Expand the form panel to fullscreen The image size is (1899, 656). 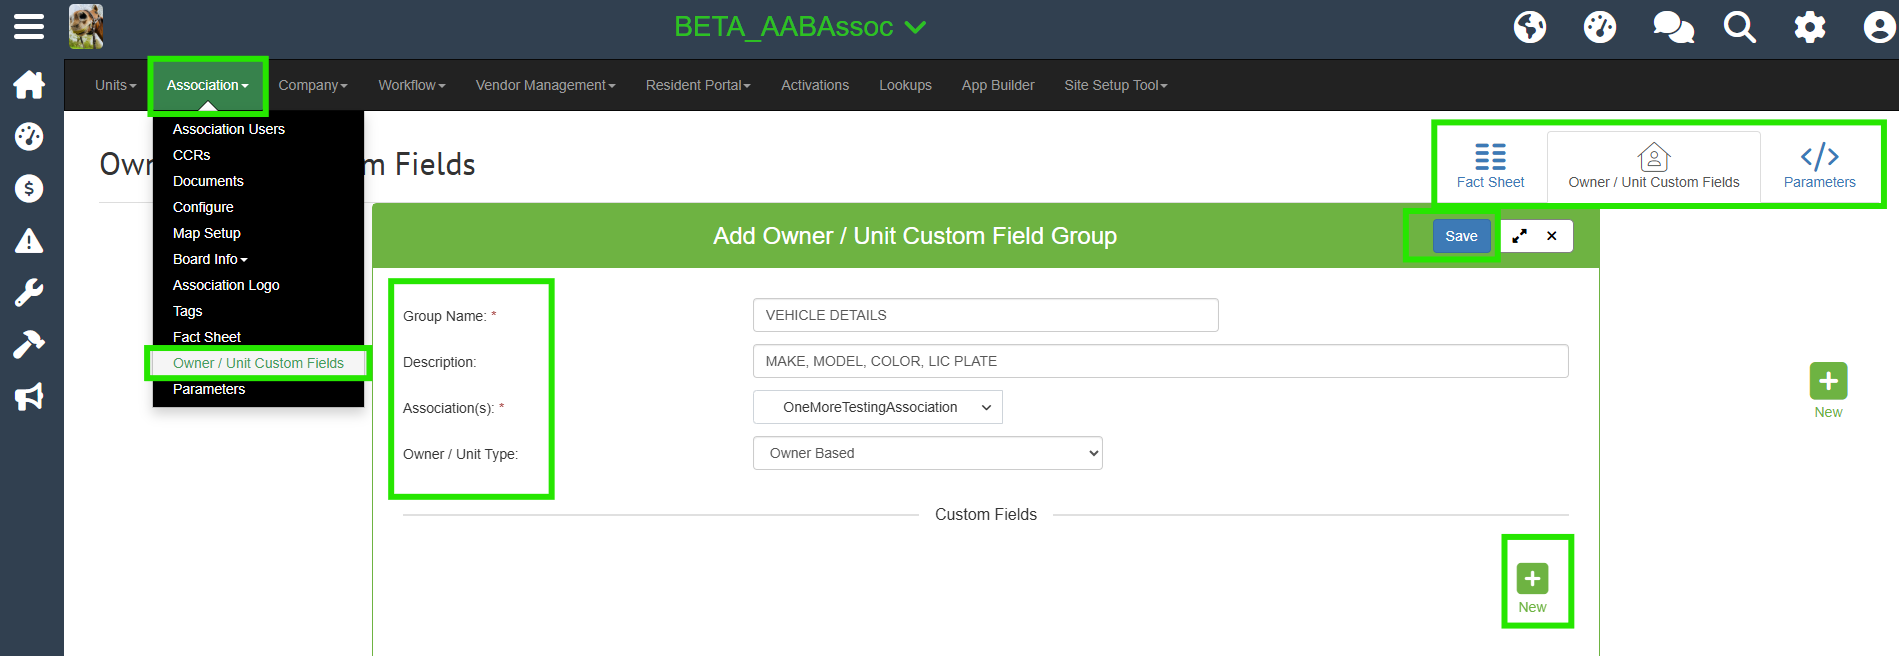pos(1519,236)
